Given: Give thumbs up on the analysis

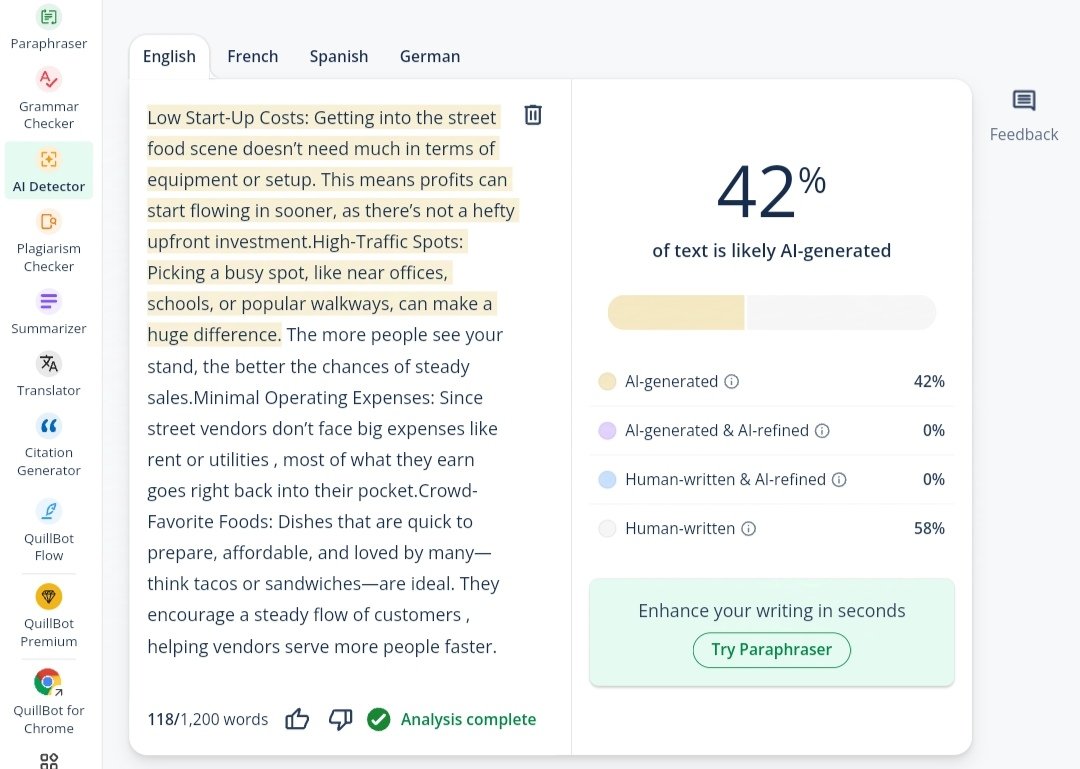Looking at the screenshot, I should 297,719.
